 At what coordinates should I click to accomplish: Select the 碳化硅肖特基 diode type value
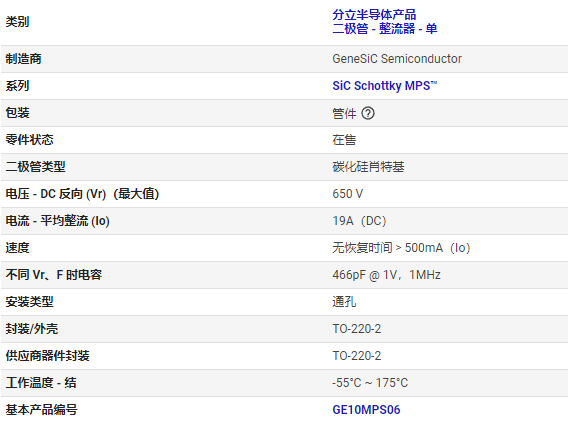pos(368,167)
